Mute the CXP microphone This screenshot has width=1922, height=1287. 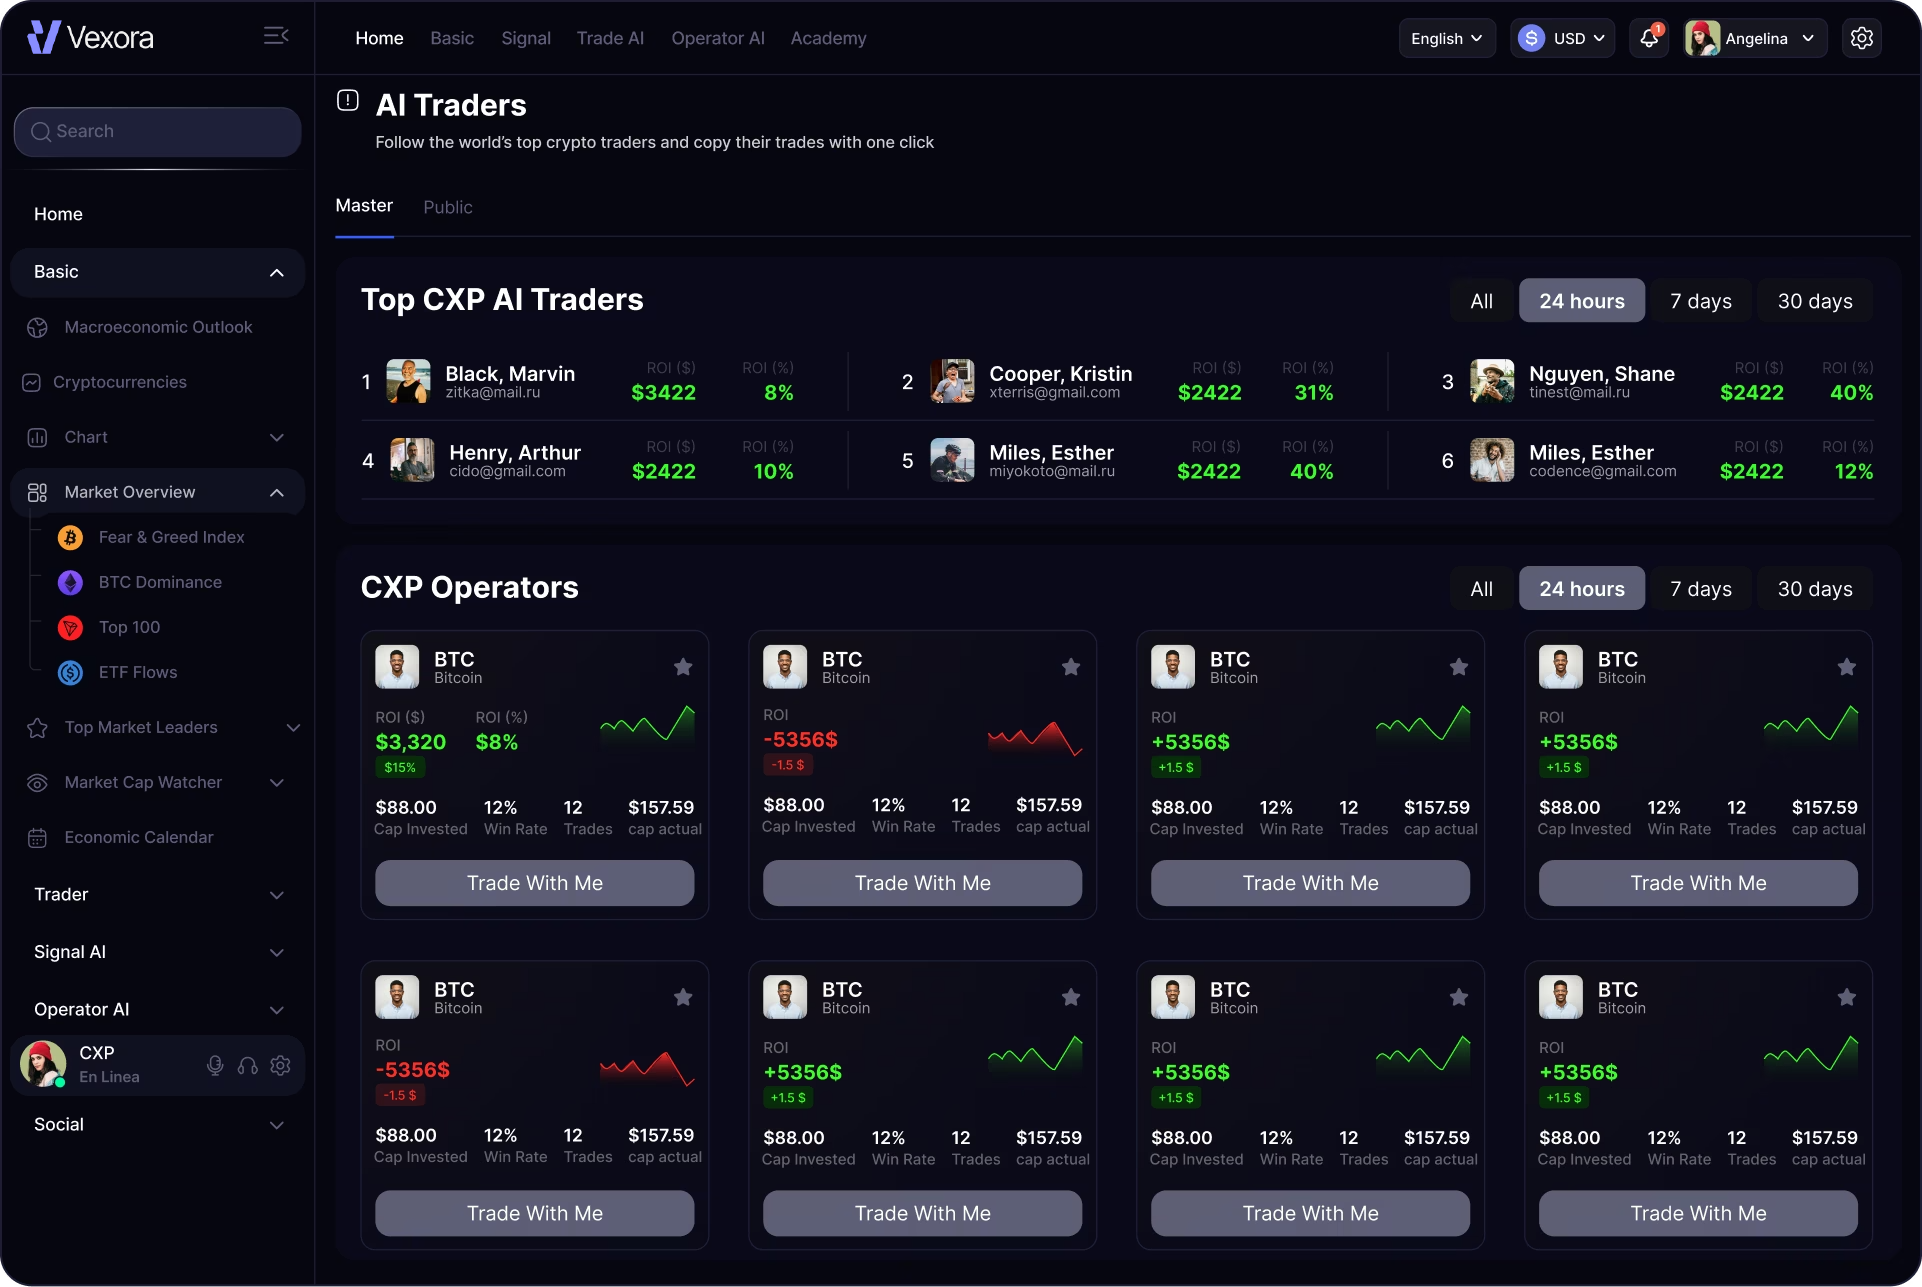[215, 1065]
